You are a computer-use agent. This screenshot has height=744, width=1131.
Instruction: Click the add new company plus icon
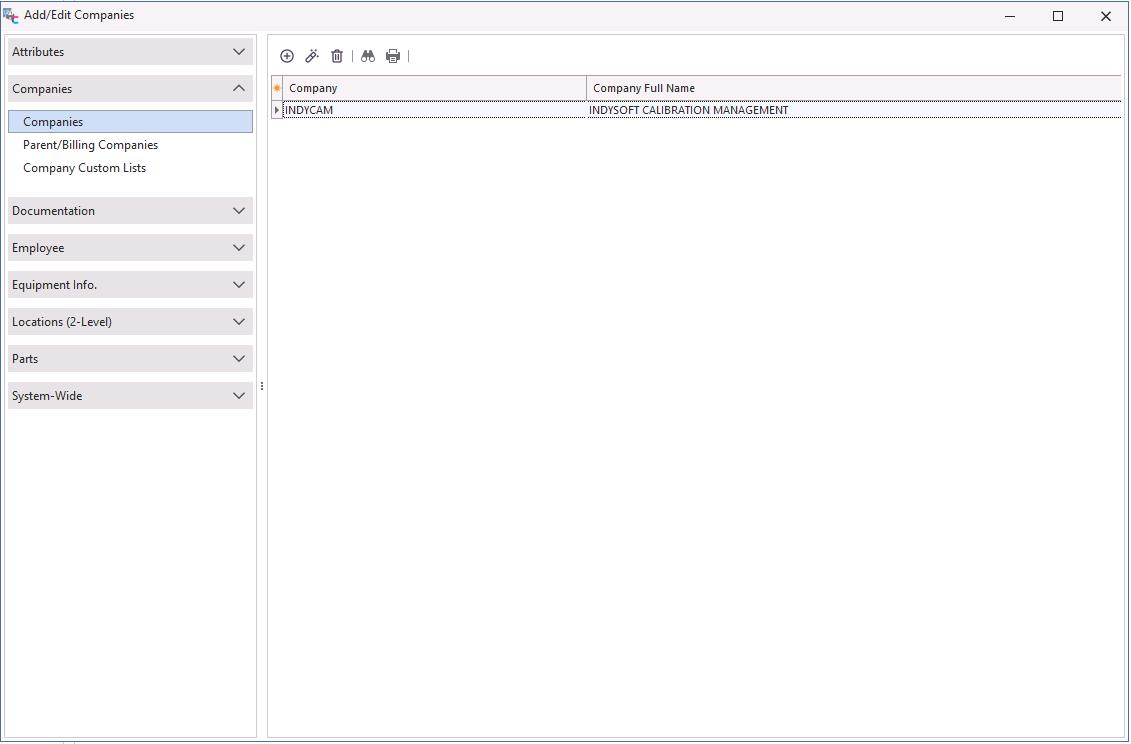tap(287, 56)
